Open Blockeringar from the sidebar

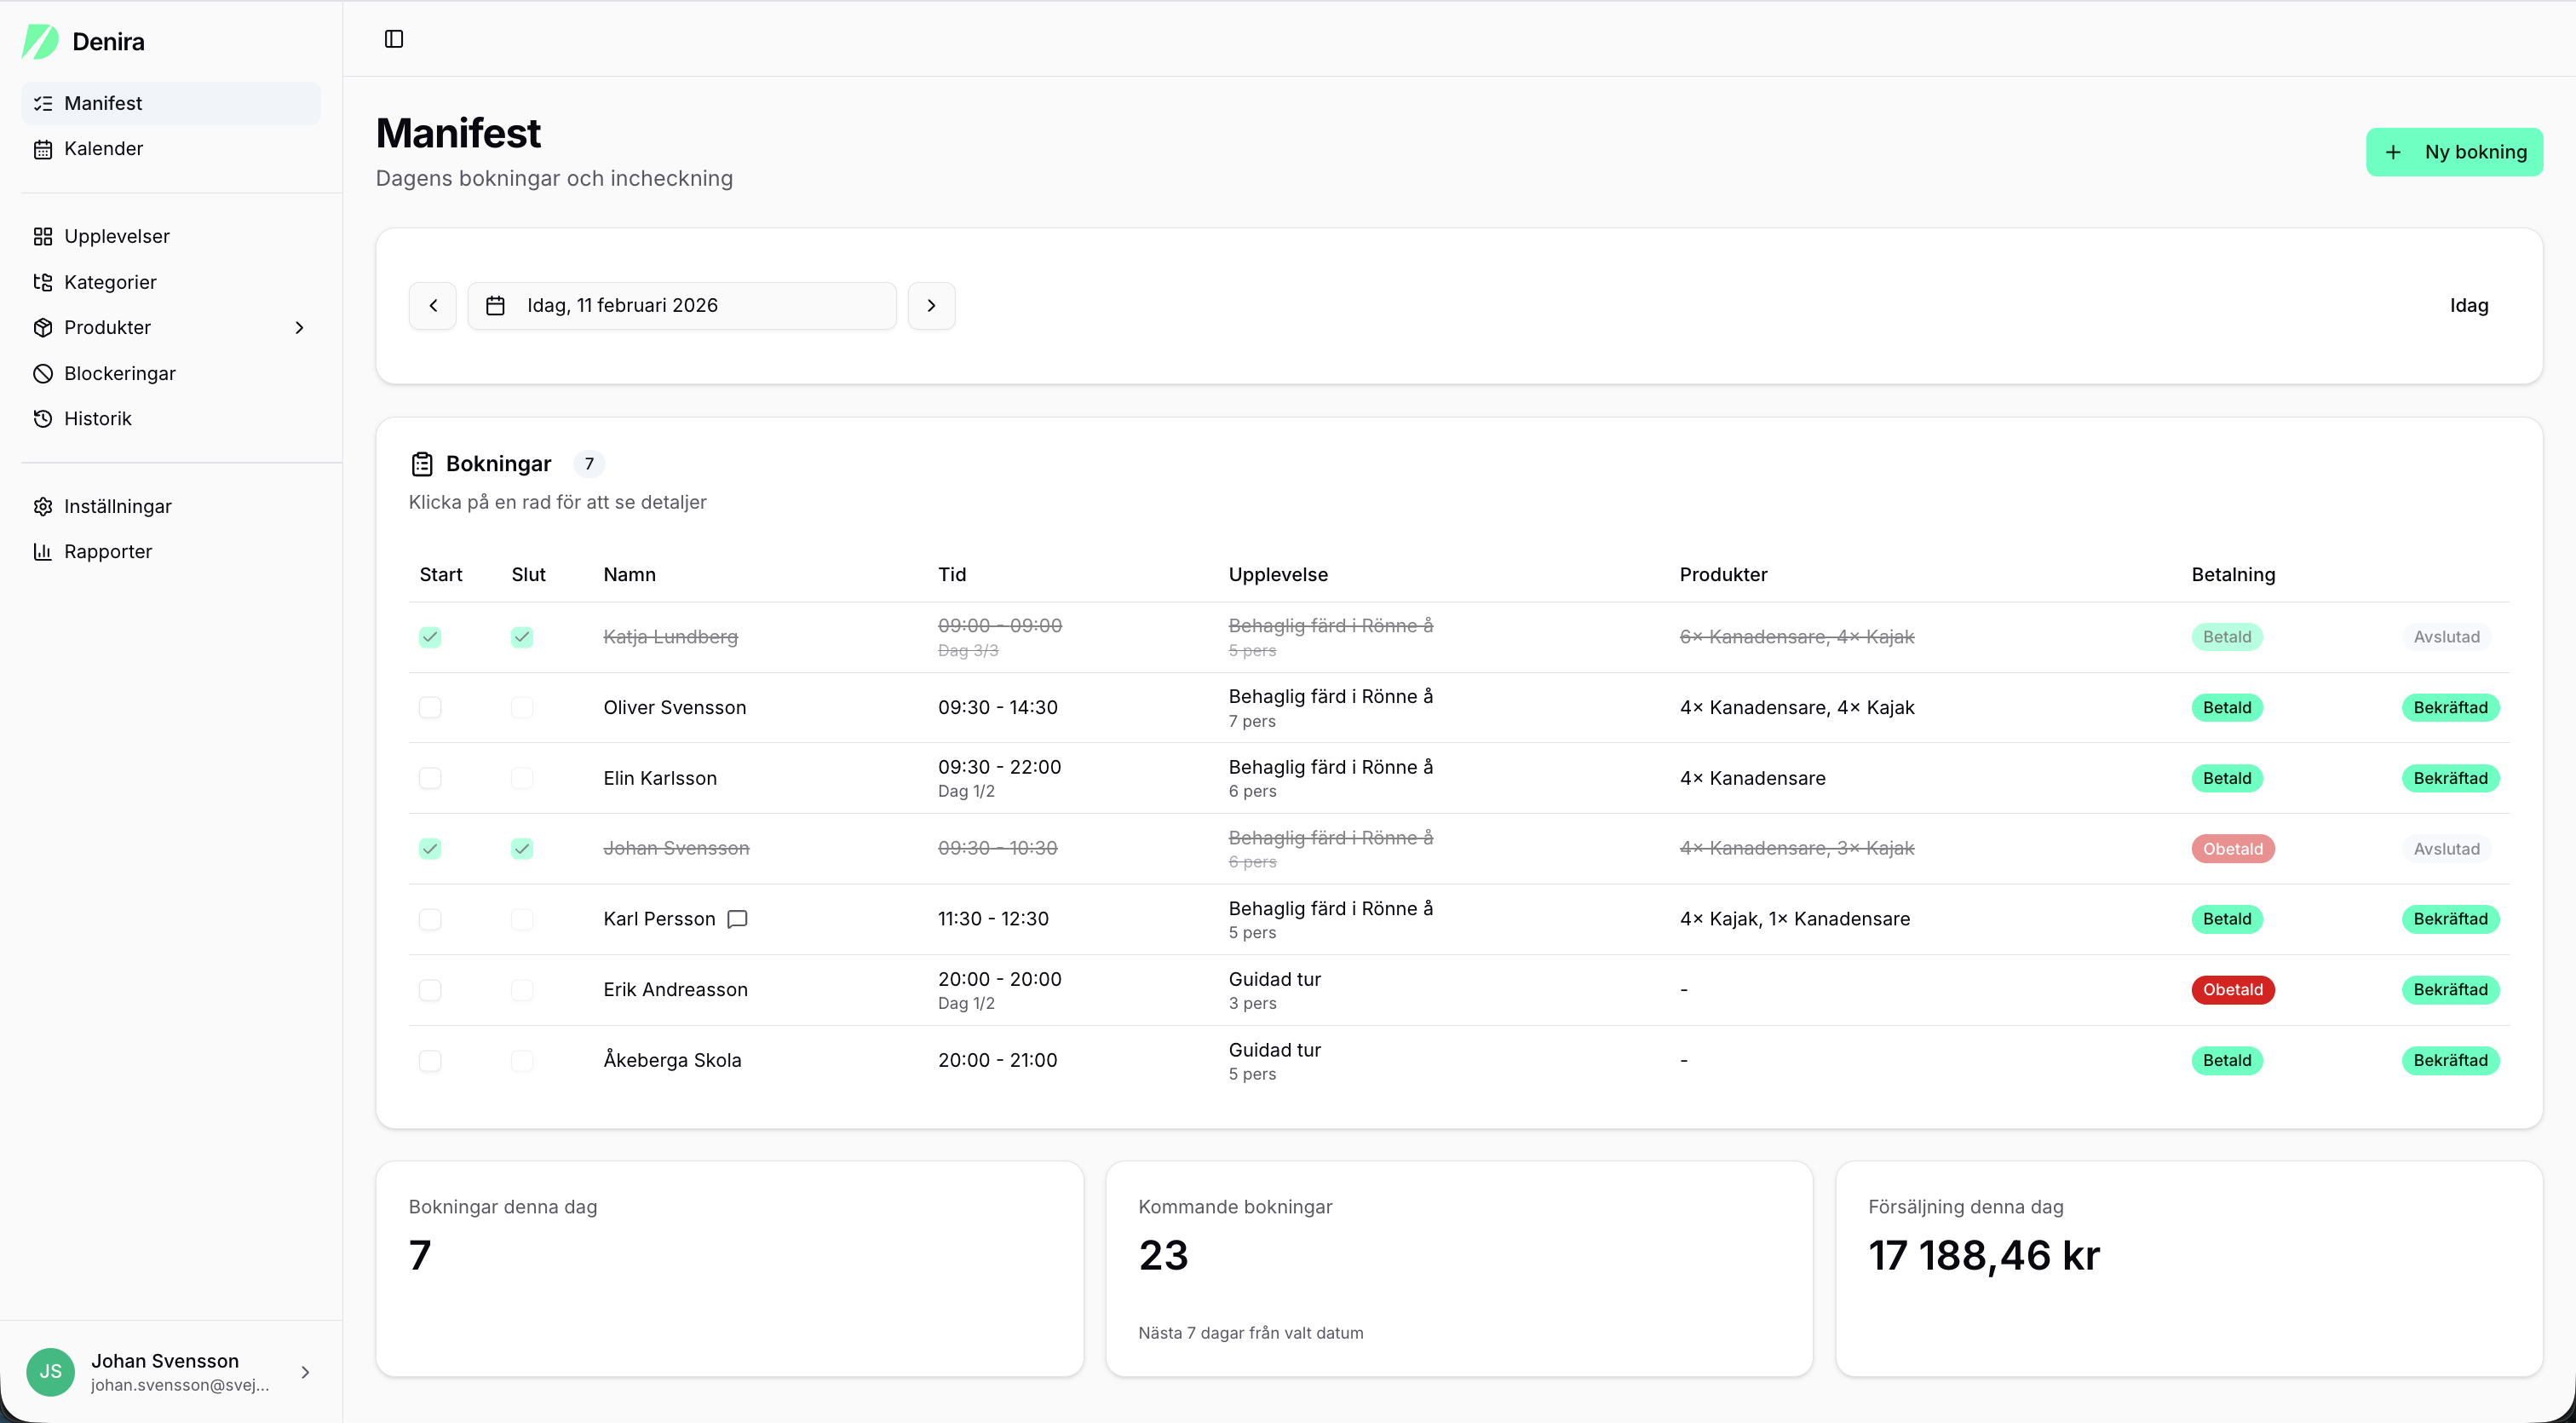119,372
